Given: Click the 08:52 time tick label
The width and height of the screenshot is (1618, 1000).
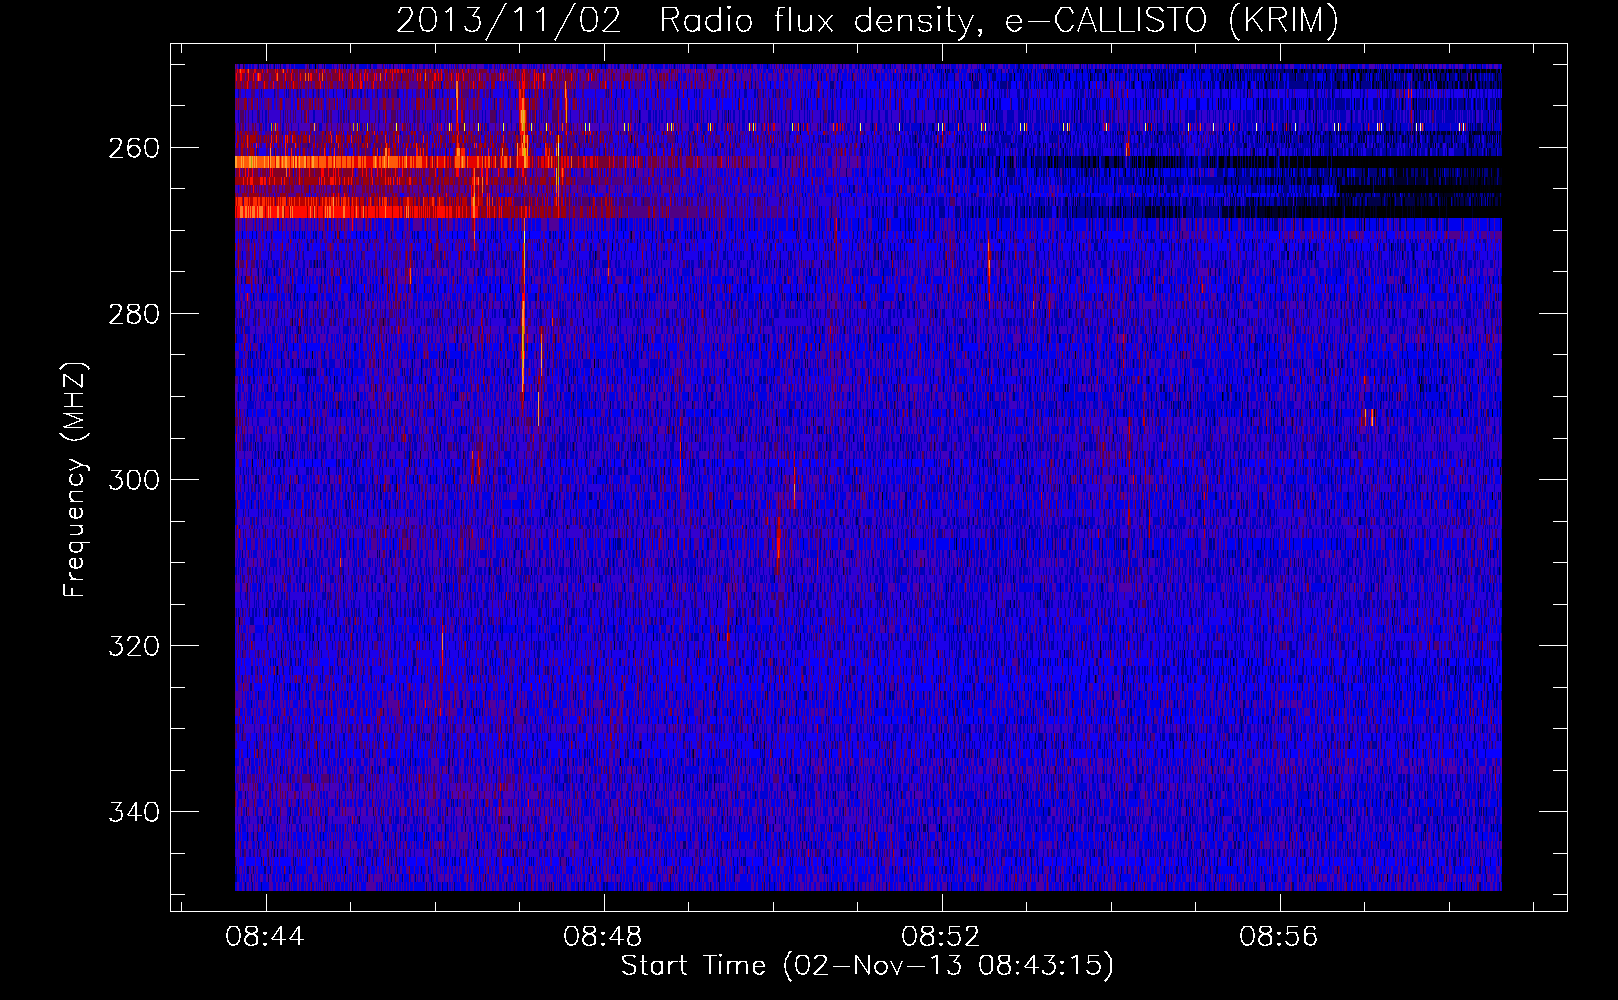Looking at the screenshot, I should 941,937.
